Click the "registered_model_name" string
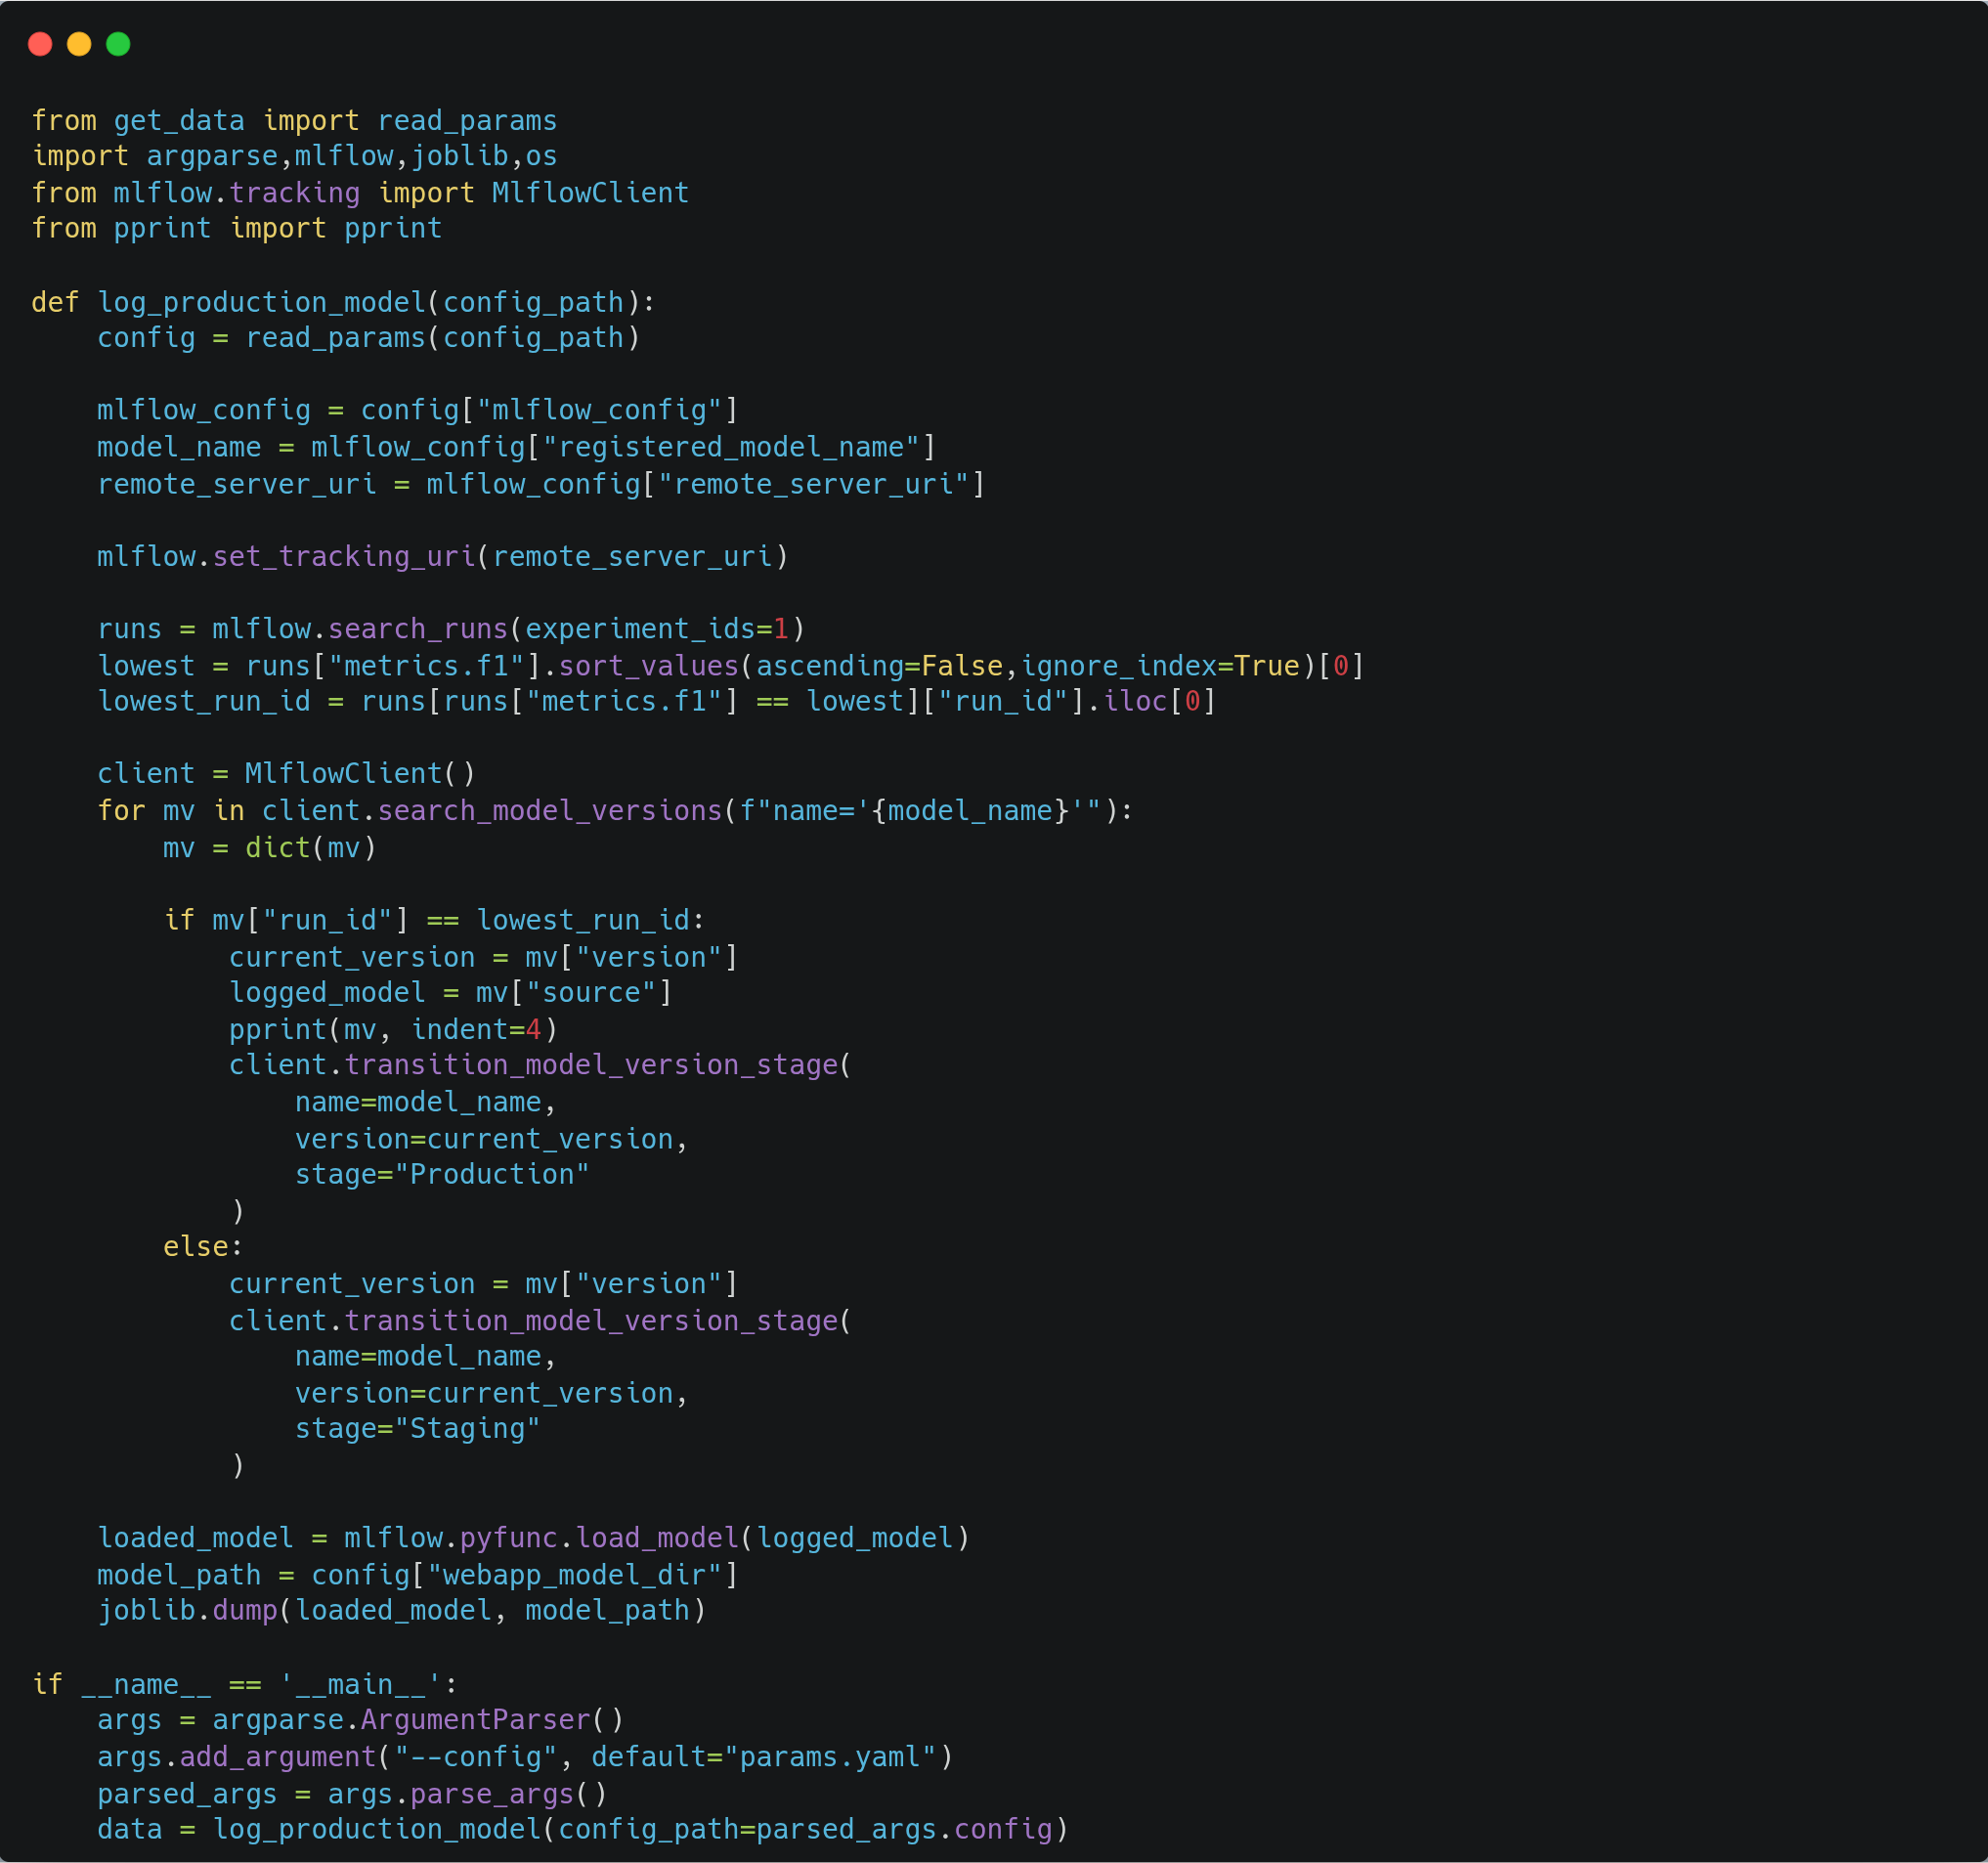This screenshot has width=1988, height=1863. tap(730, 447)
